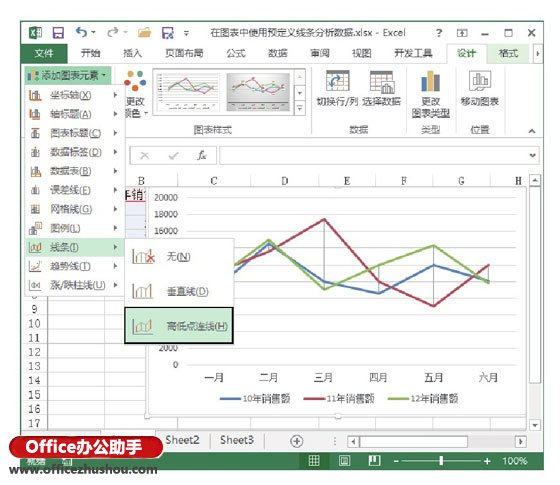Screen dimensions: 560x485
Task: Open the Legend (图例) submenu item
Action: click(x=74, y=228)
